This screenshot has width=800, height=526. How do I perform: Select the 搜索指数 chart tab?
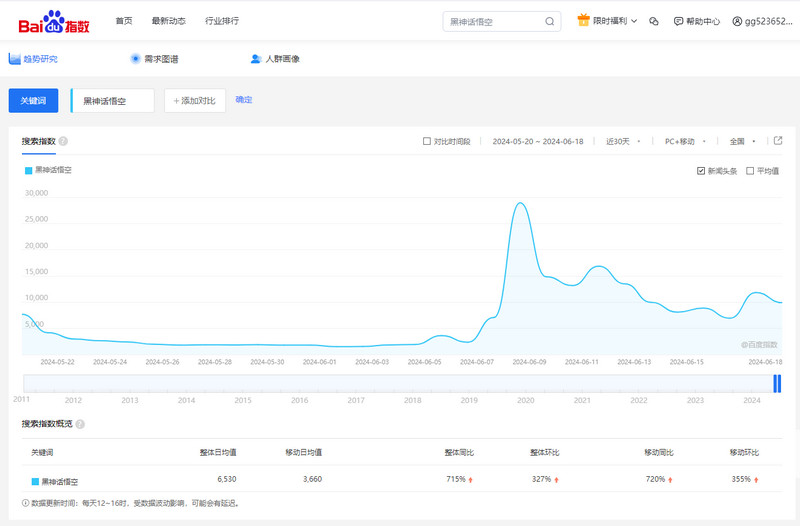[38, 141]
